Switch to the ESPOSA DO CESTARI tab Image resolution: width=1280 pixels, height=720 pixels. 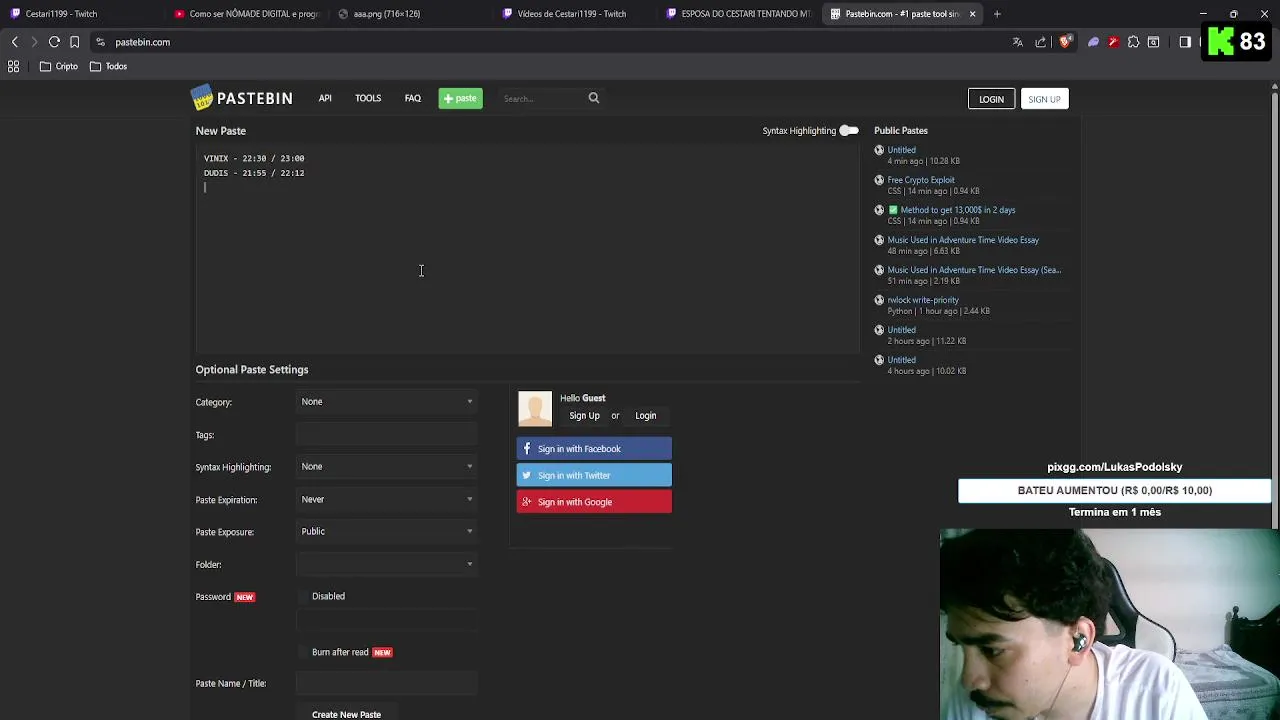click(x=738, y=14)
